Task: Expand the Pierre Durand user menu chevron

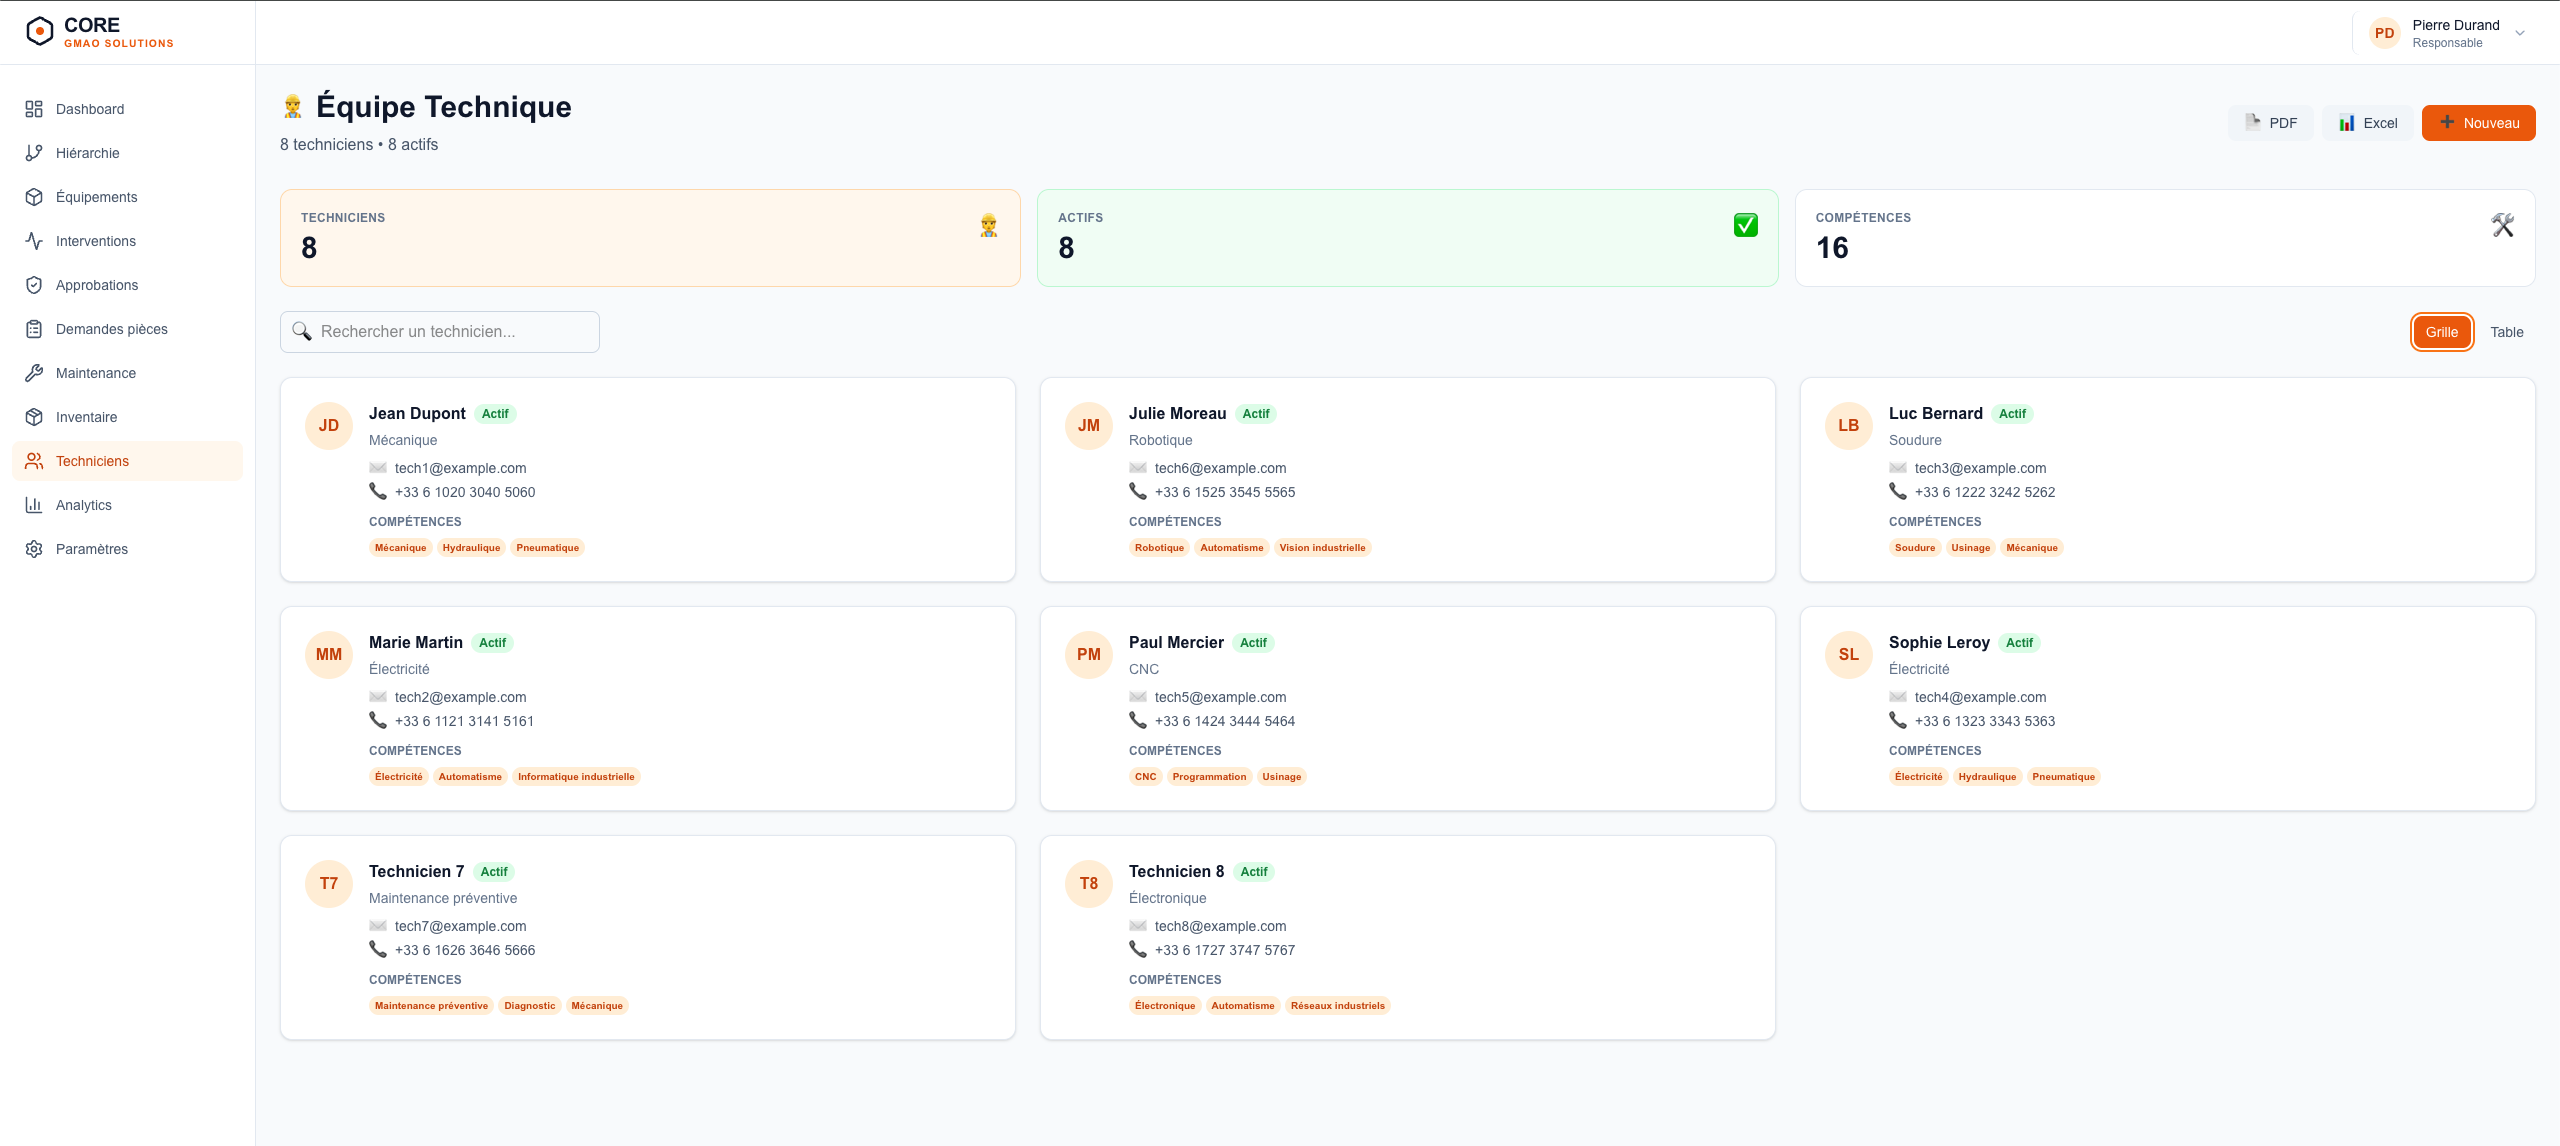Action: (2520, 33)
